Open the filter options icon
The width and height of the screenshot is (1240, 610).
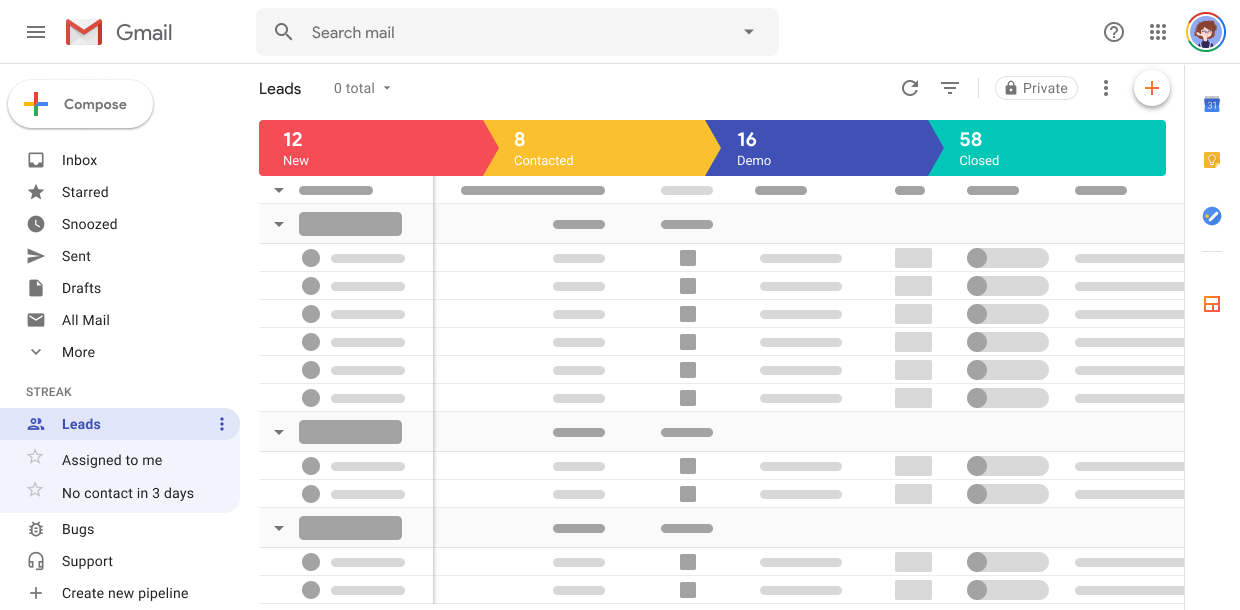[950, 88]
